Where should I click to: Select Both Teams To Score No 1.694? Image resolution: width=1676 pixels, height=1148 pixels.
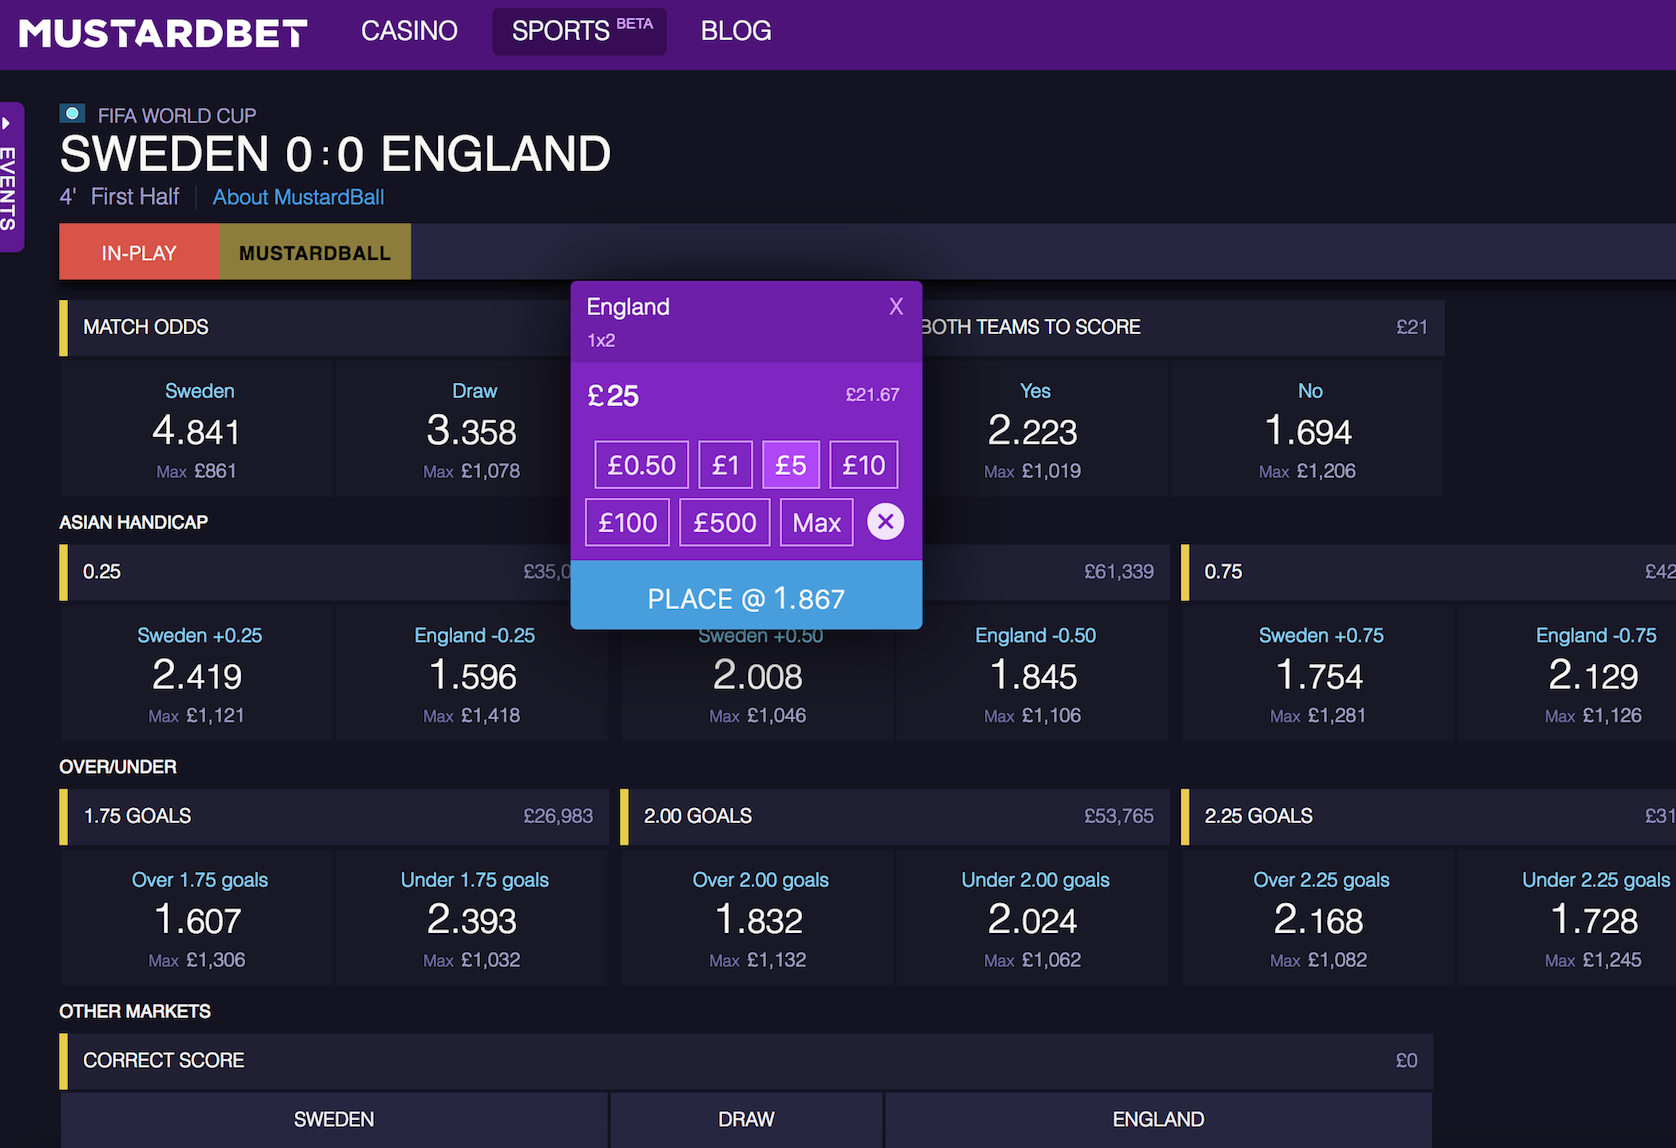point(1308,428)
